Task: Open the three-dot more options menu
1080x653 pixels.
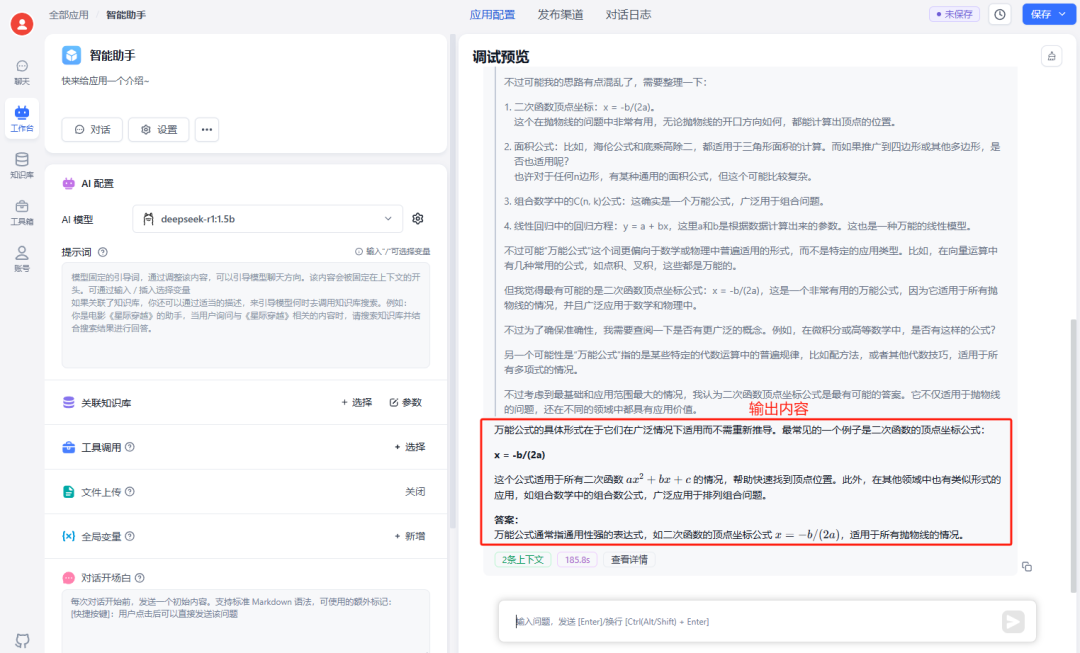Action: 207,129
